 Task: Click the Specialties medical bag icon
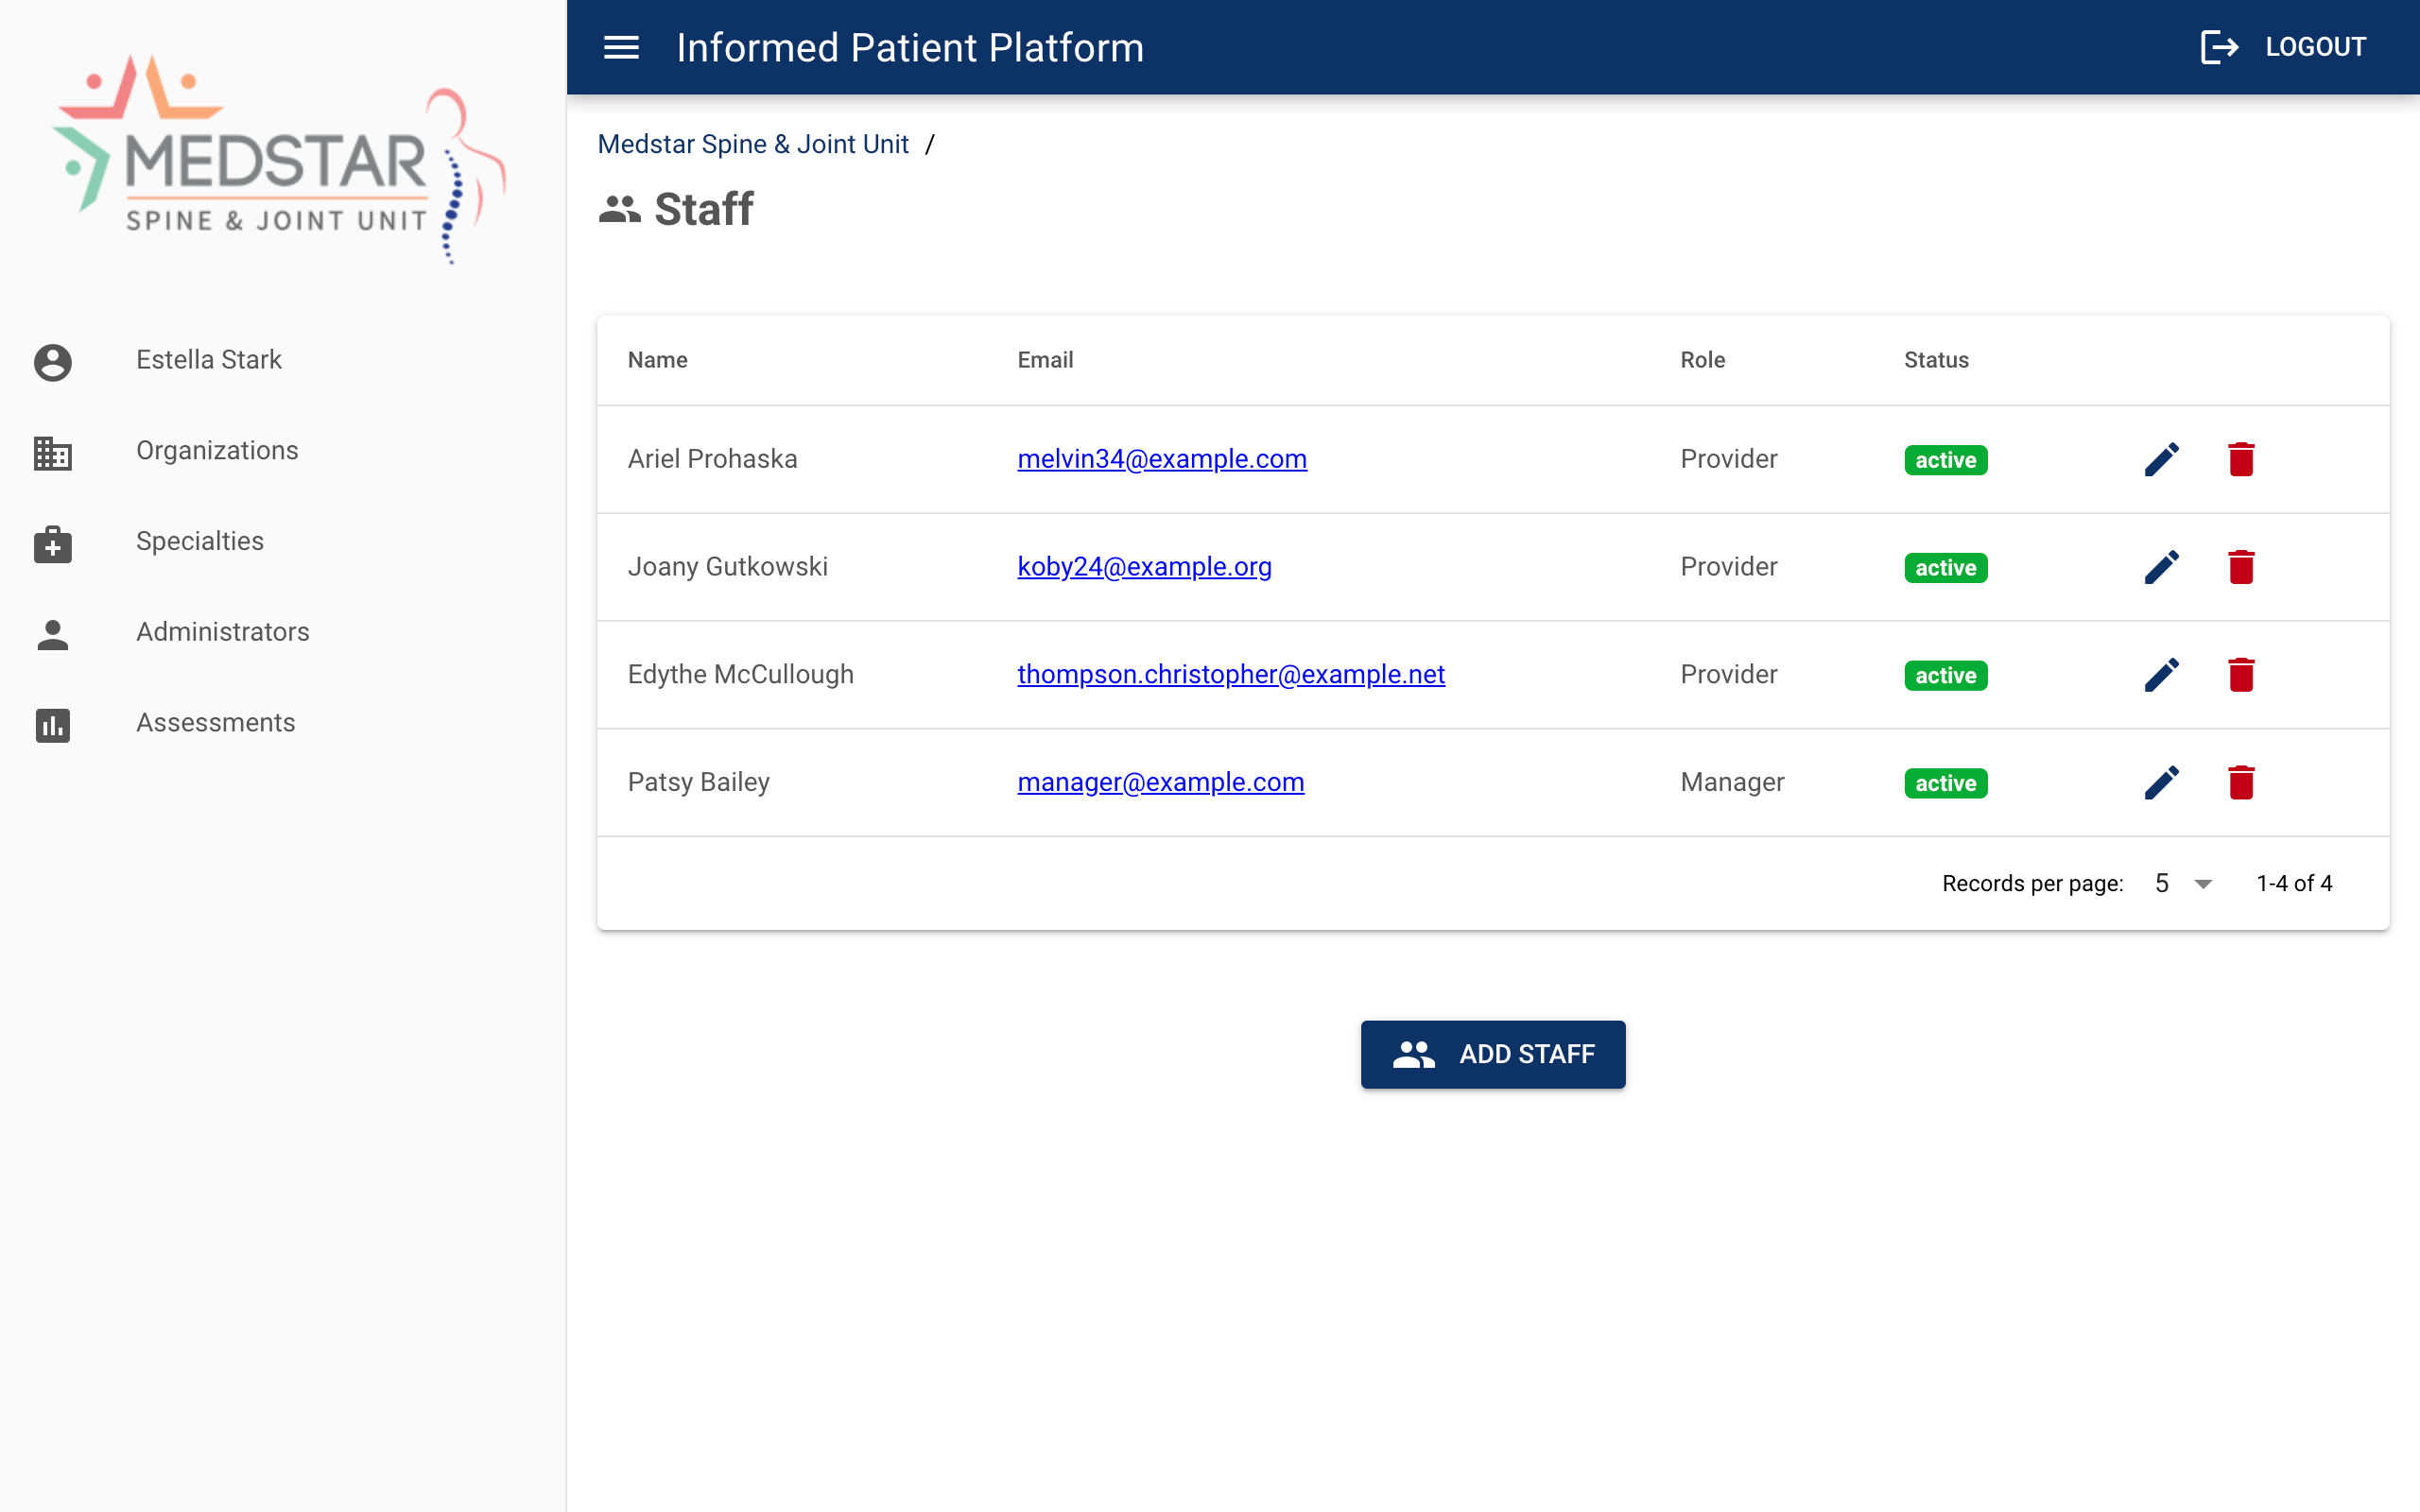click(x=53, y=544)
